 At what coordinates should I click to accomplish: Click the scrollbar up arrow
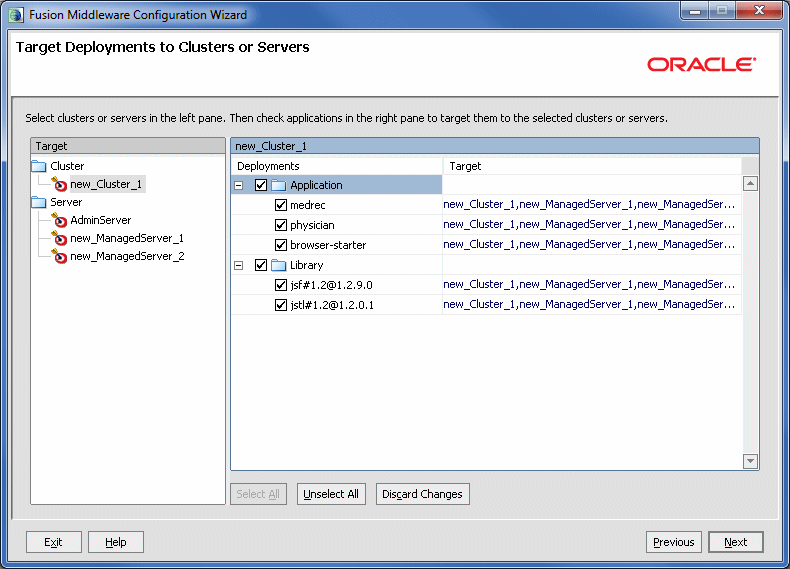click(x=750, y=184)
